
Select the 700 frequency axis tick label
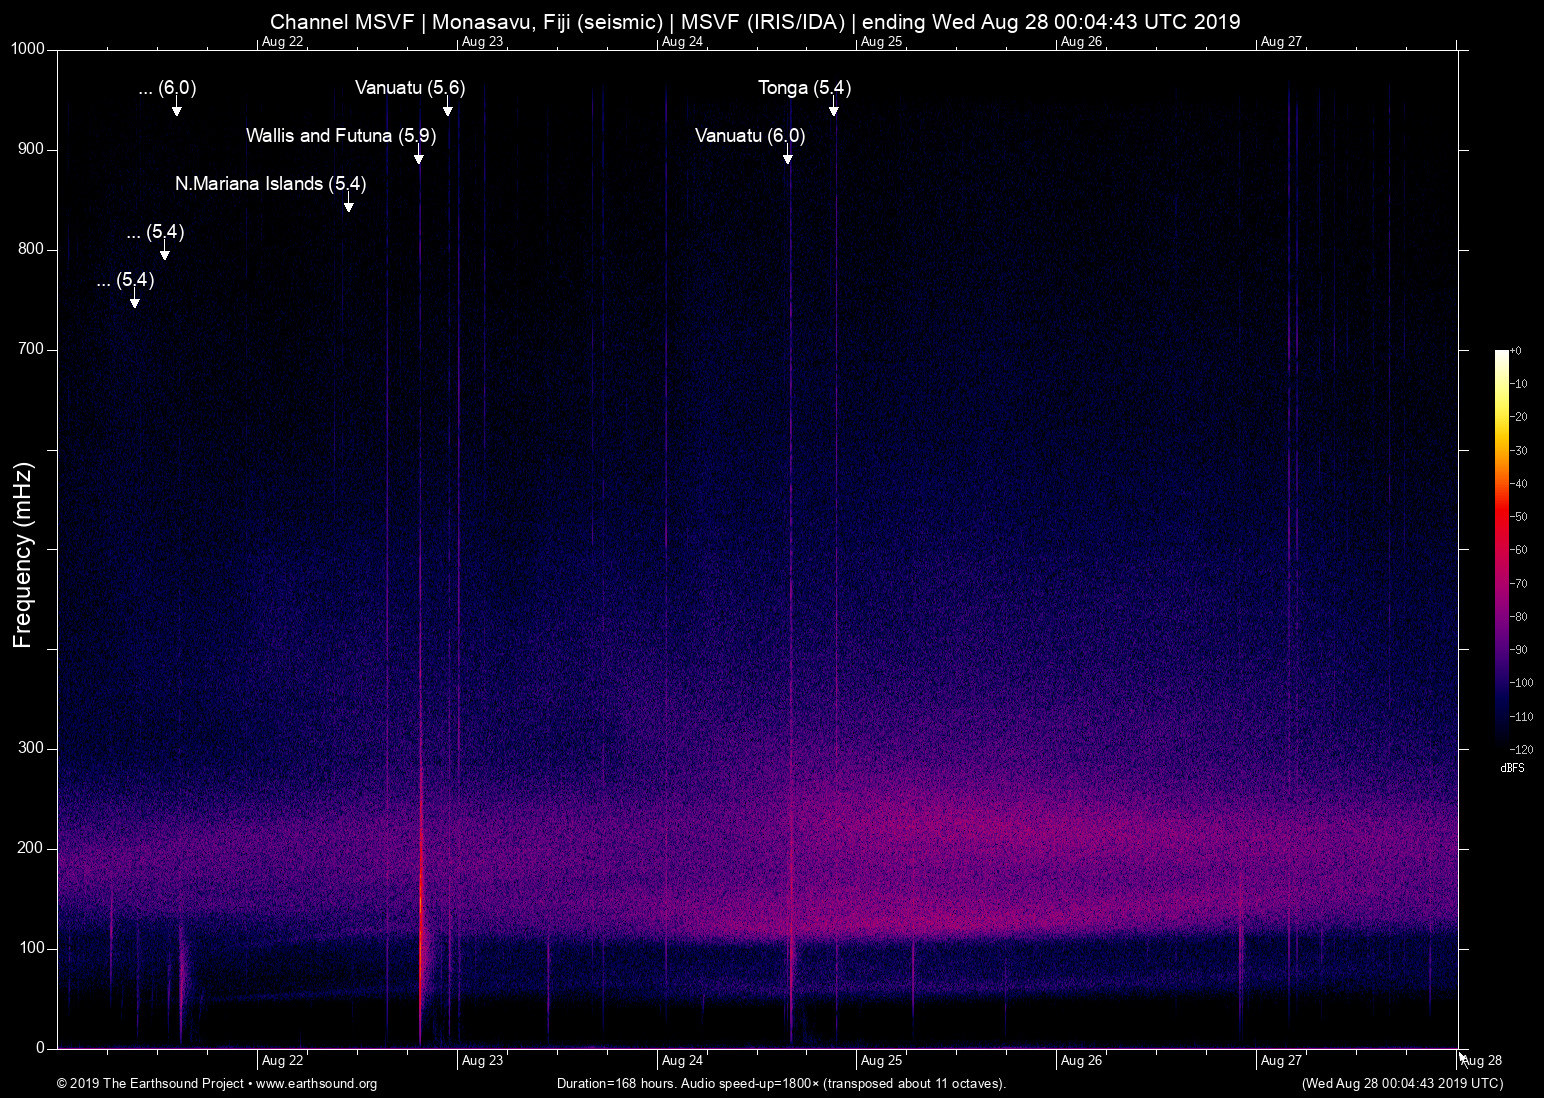pos(32,350)
